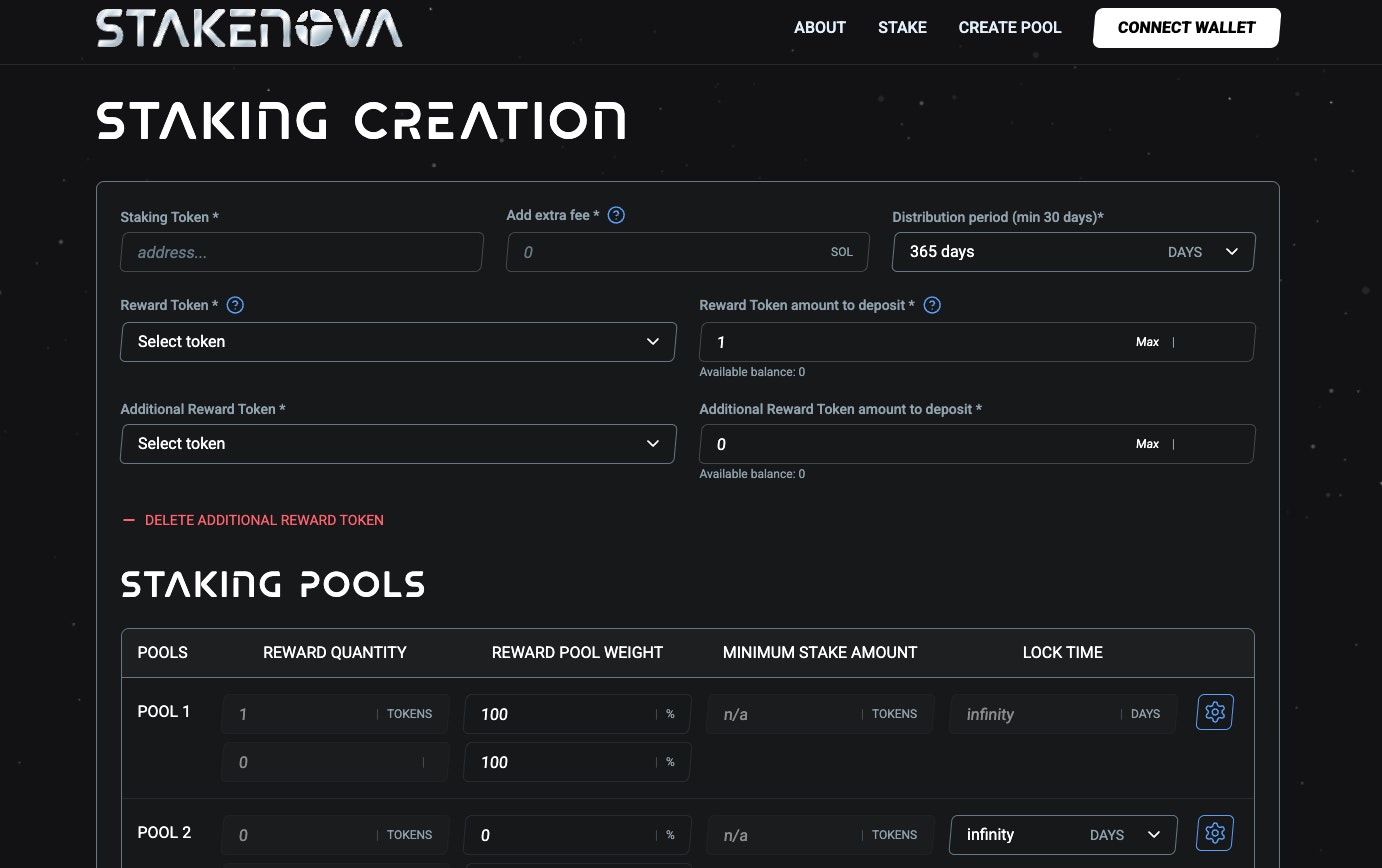Go to the CREATE POOL section
Image resolution: width=1382 pixels, height=868 pixels.
pos(1010,27)
